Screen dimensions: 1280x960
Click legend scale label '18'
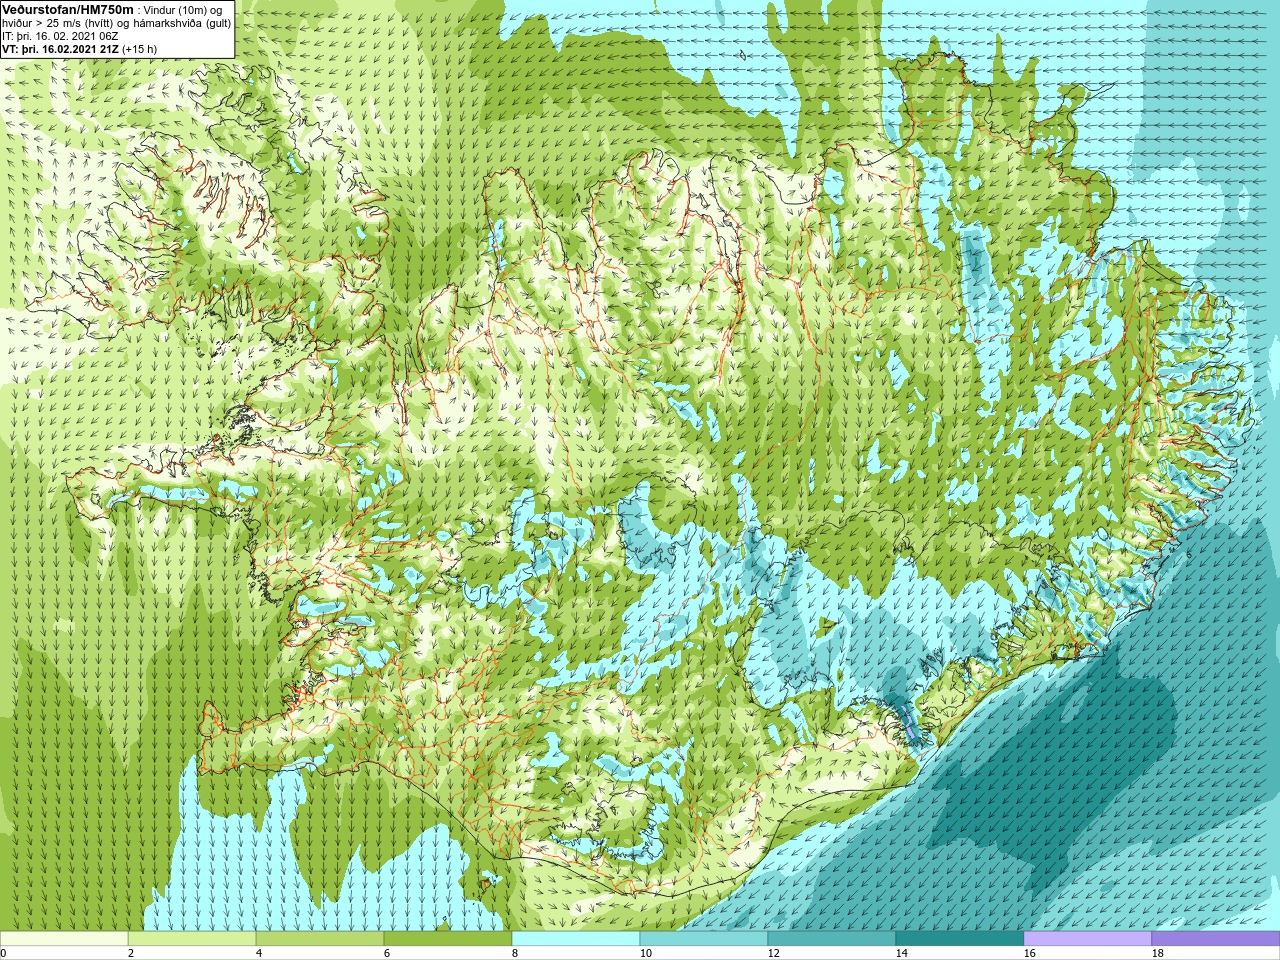click(1157, 953)
